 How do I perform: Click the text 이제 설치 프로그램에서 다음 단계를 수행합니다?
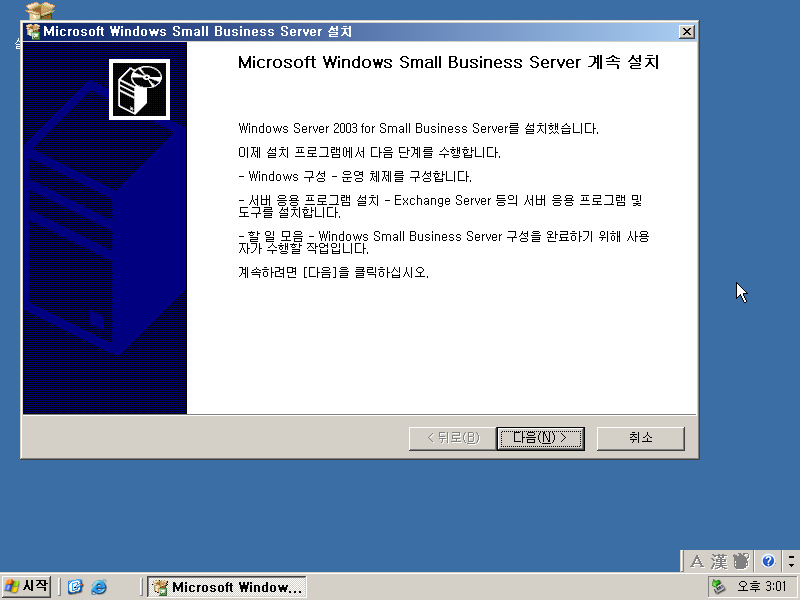(369, 152)
